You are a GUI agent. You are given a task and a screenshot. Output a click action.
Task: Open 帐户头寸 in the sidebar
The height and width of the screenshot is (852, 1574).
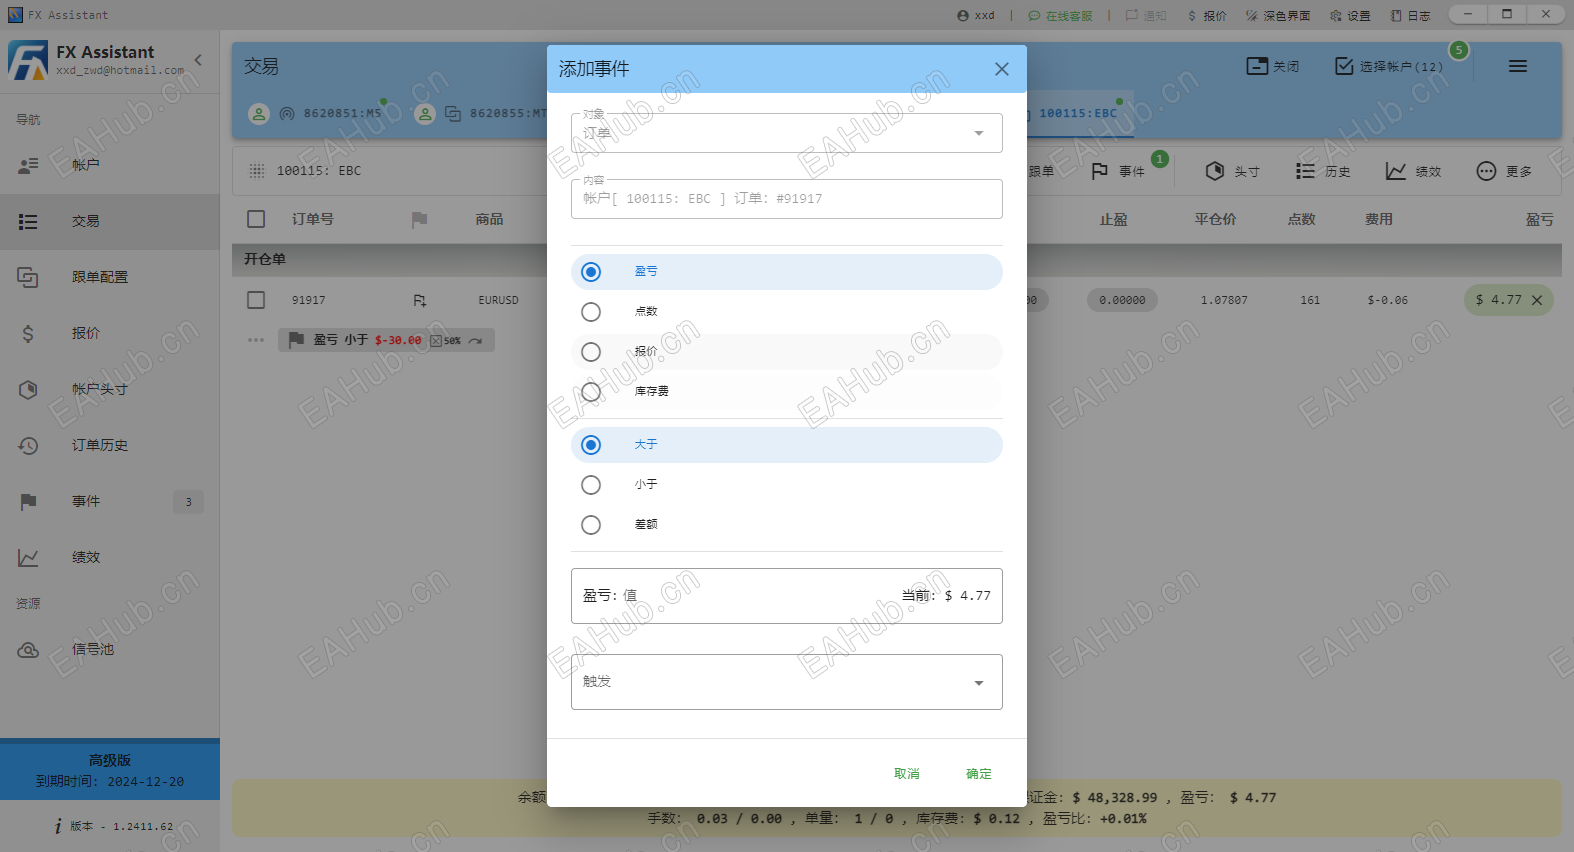point(110,389)
